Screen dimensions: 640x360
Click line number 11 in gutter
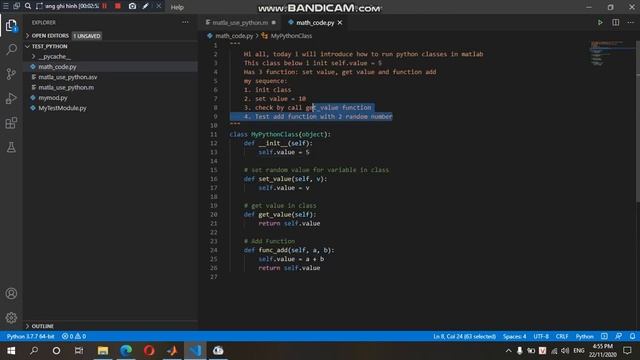214,134
